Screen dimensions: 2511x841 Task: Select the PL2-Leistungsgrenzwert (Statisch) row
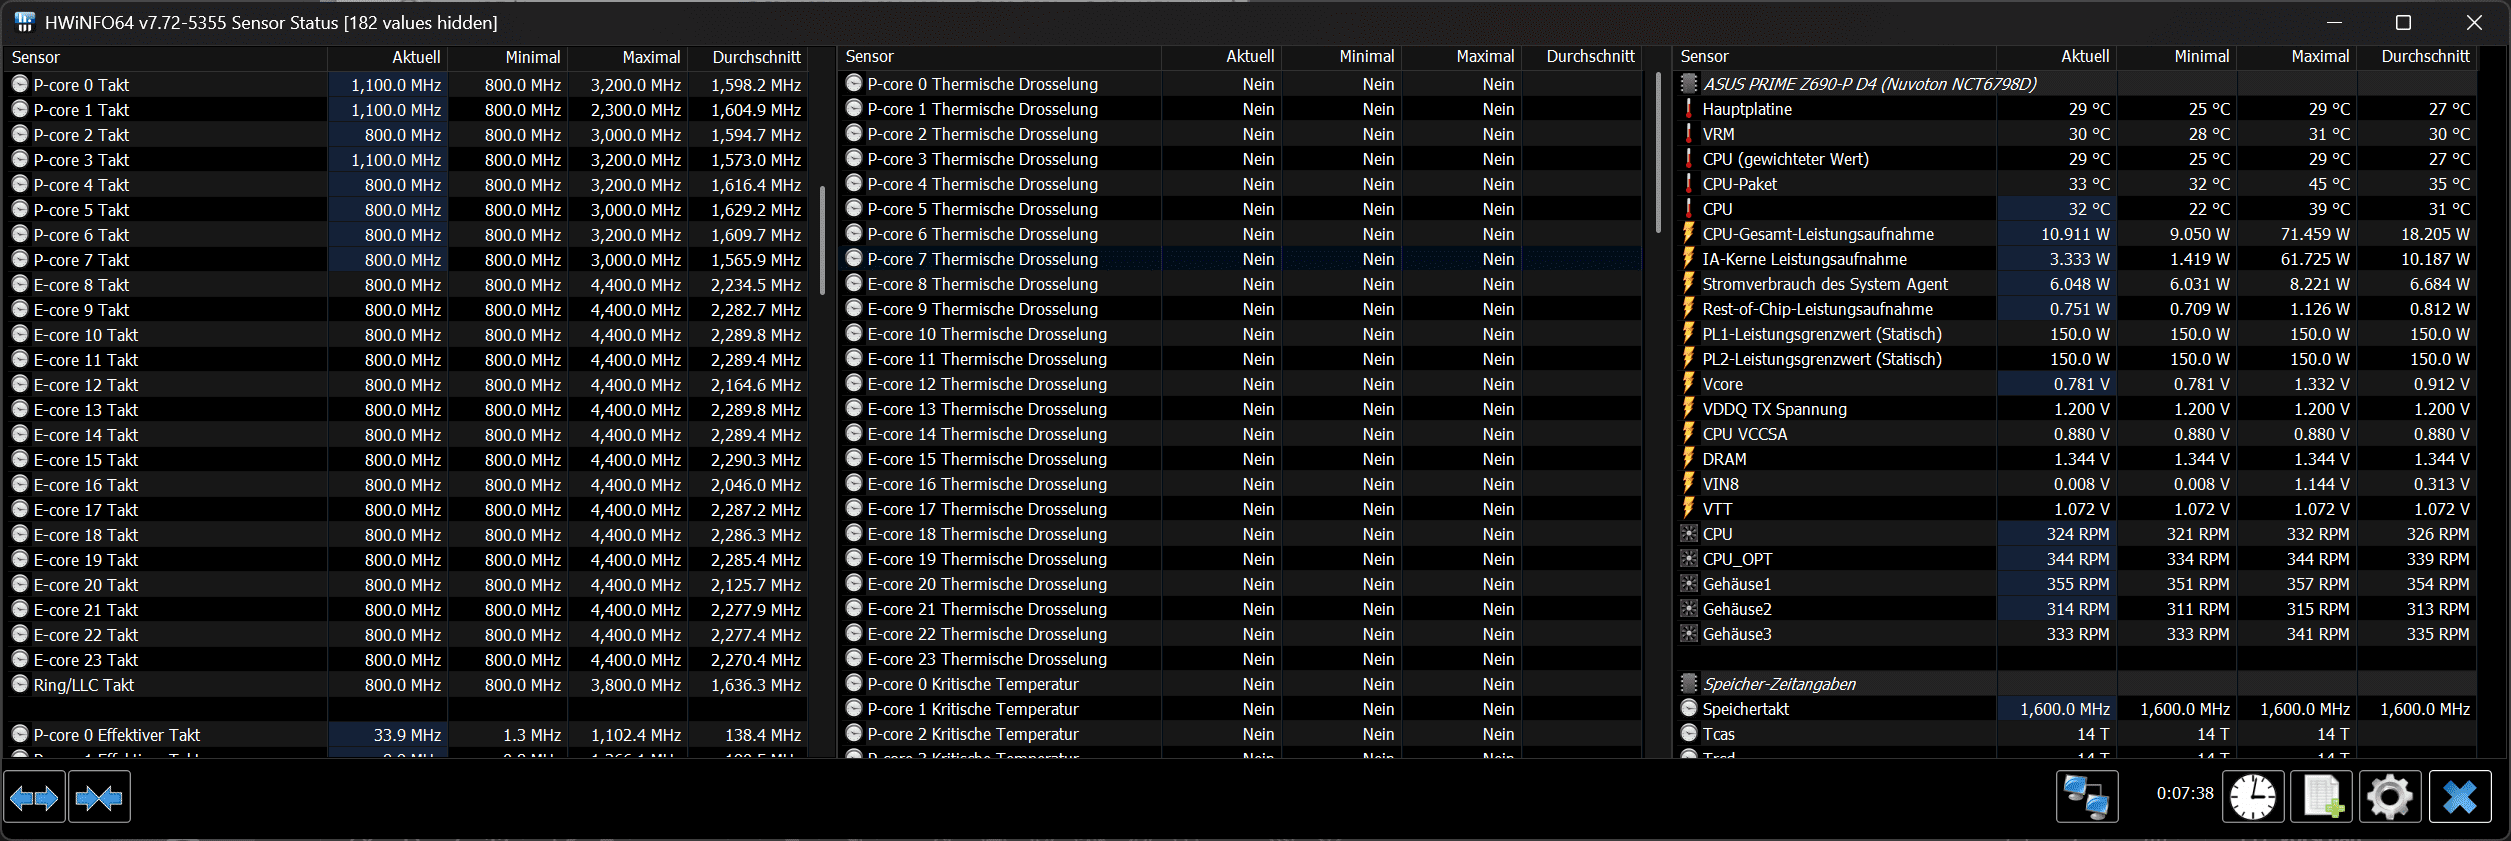2076,359
